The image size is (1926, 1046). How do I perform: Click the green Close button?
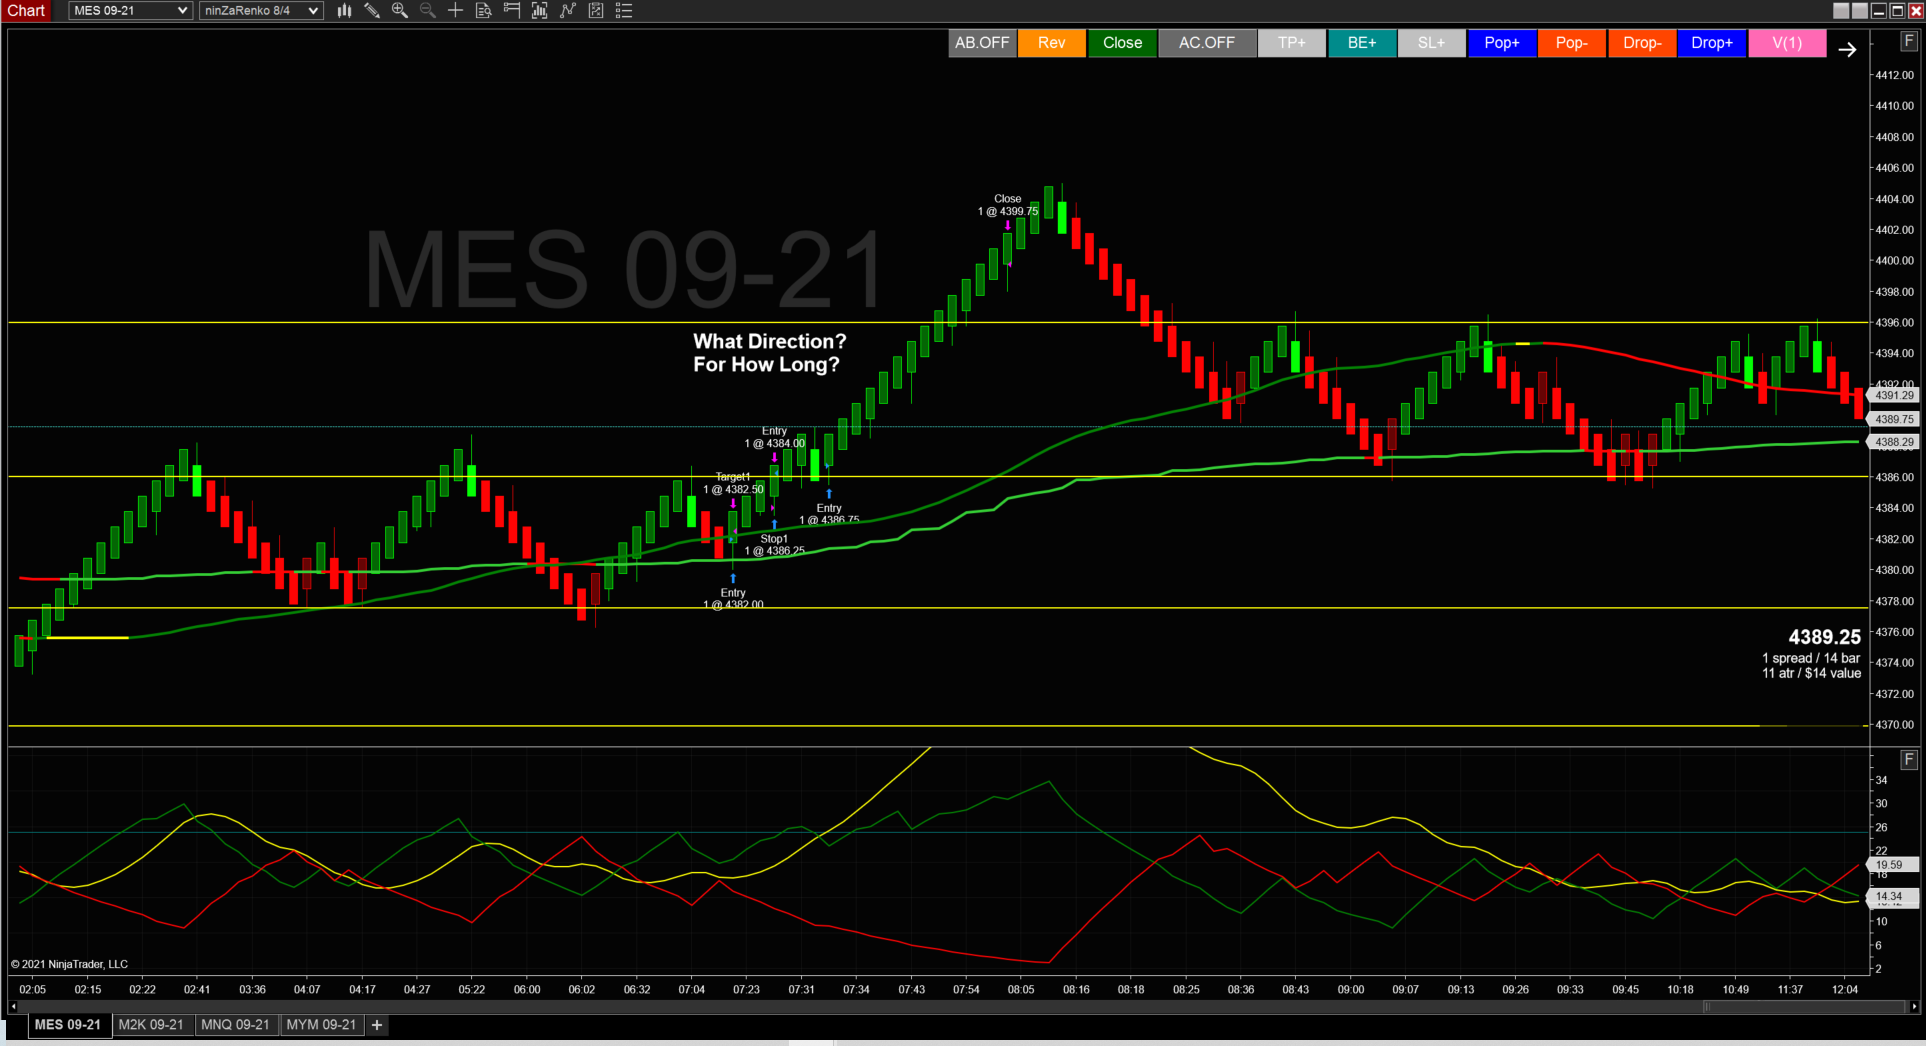tap(1123, 43)
